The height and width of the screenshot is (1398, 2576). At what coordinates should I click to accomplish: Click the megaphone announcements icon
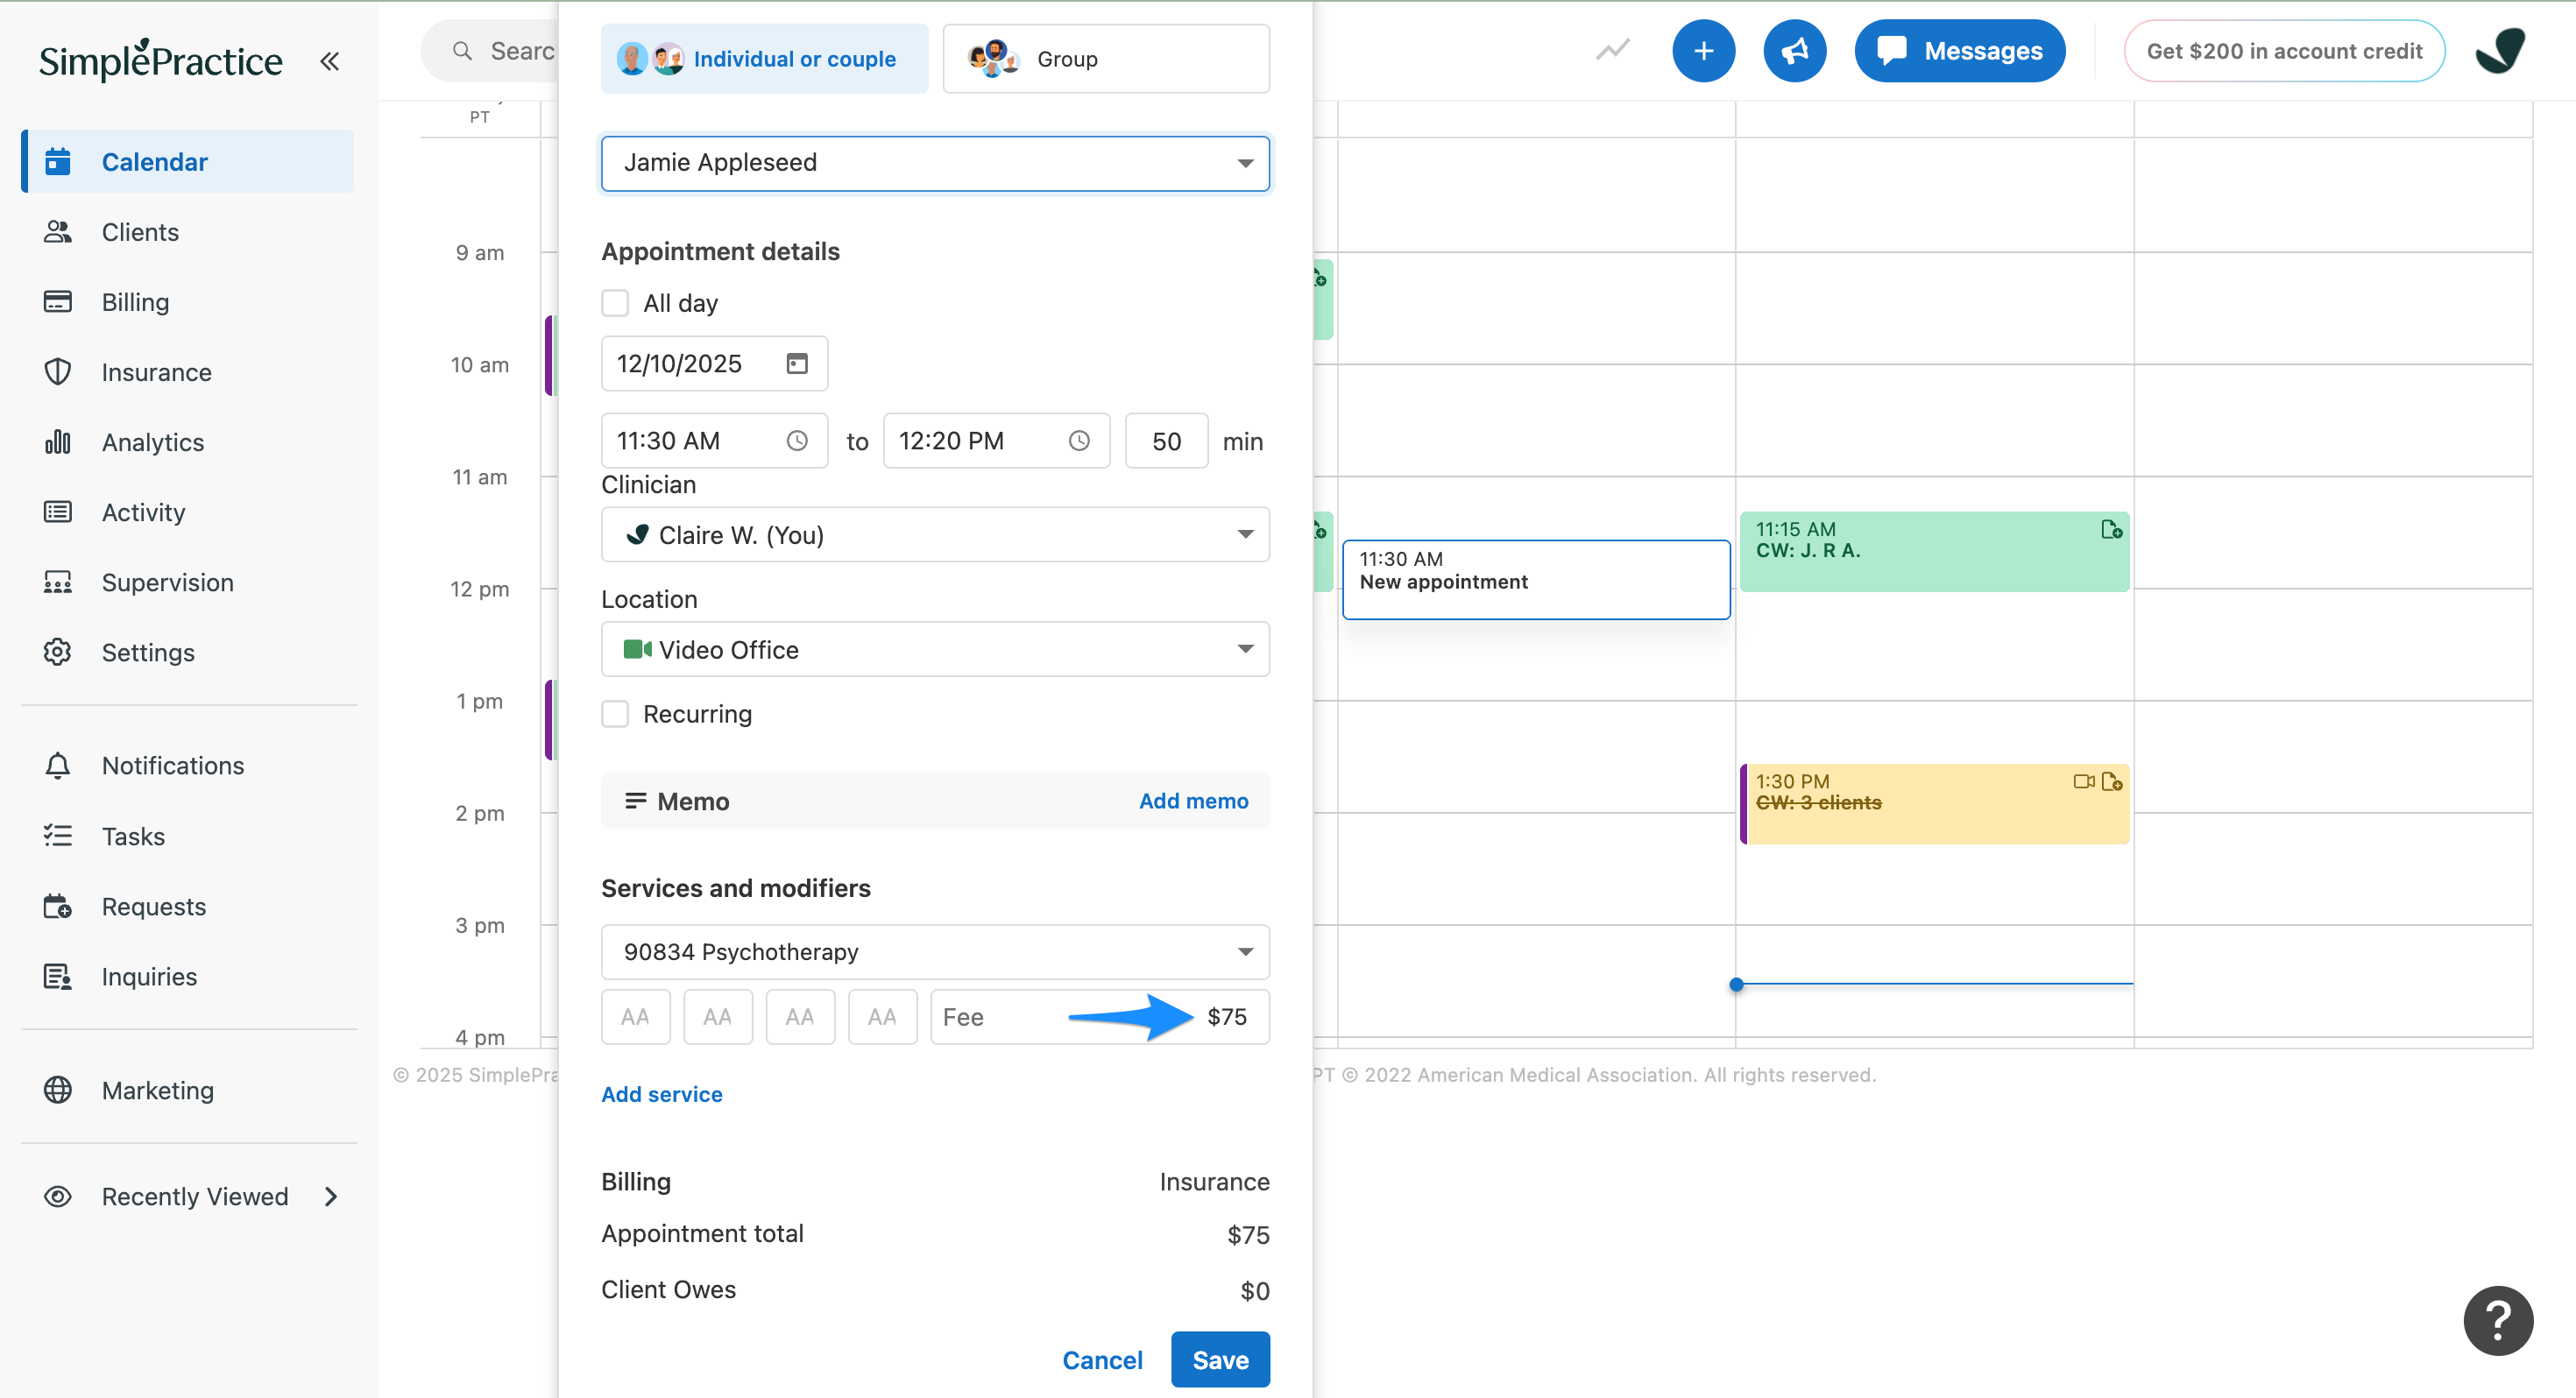tap(1794, 51)
